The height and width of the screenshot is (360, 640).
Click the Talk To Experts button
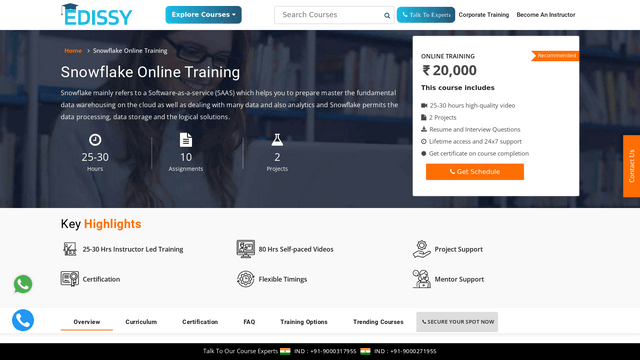click(x=426, y=15)
